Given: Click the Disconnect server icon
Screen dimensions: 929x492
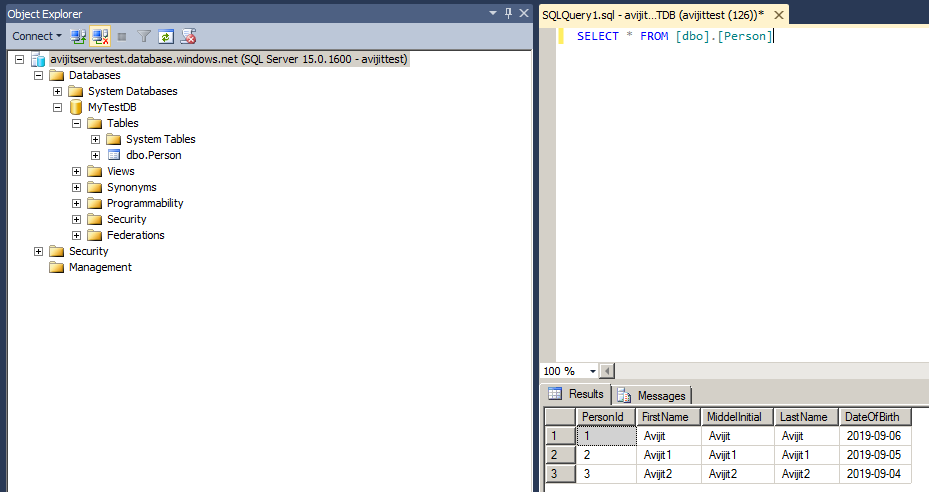Looking at the screenshot, I should click(100, 36).
